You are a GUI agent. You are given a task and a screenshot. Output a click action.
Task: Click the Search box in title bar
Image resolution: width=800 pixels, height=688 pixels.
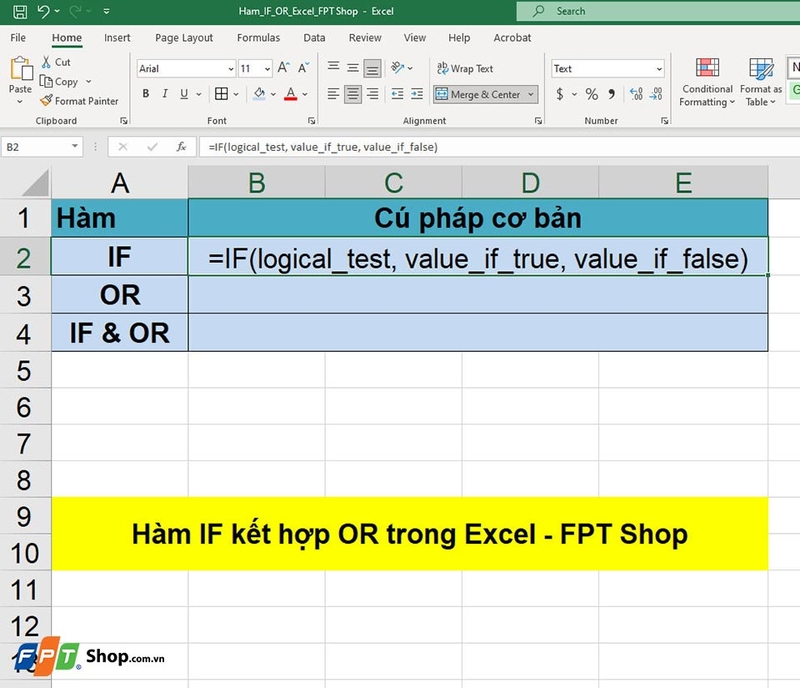point(658,11)
